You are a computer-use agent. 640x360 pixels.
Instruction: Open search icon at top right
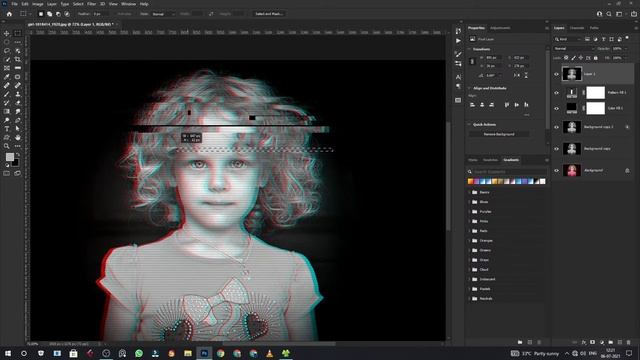[609, 14]
